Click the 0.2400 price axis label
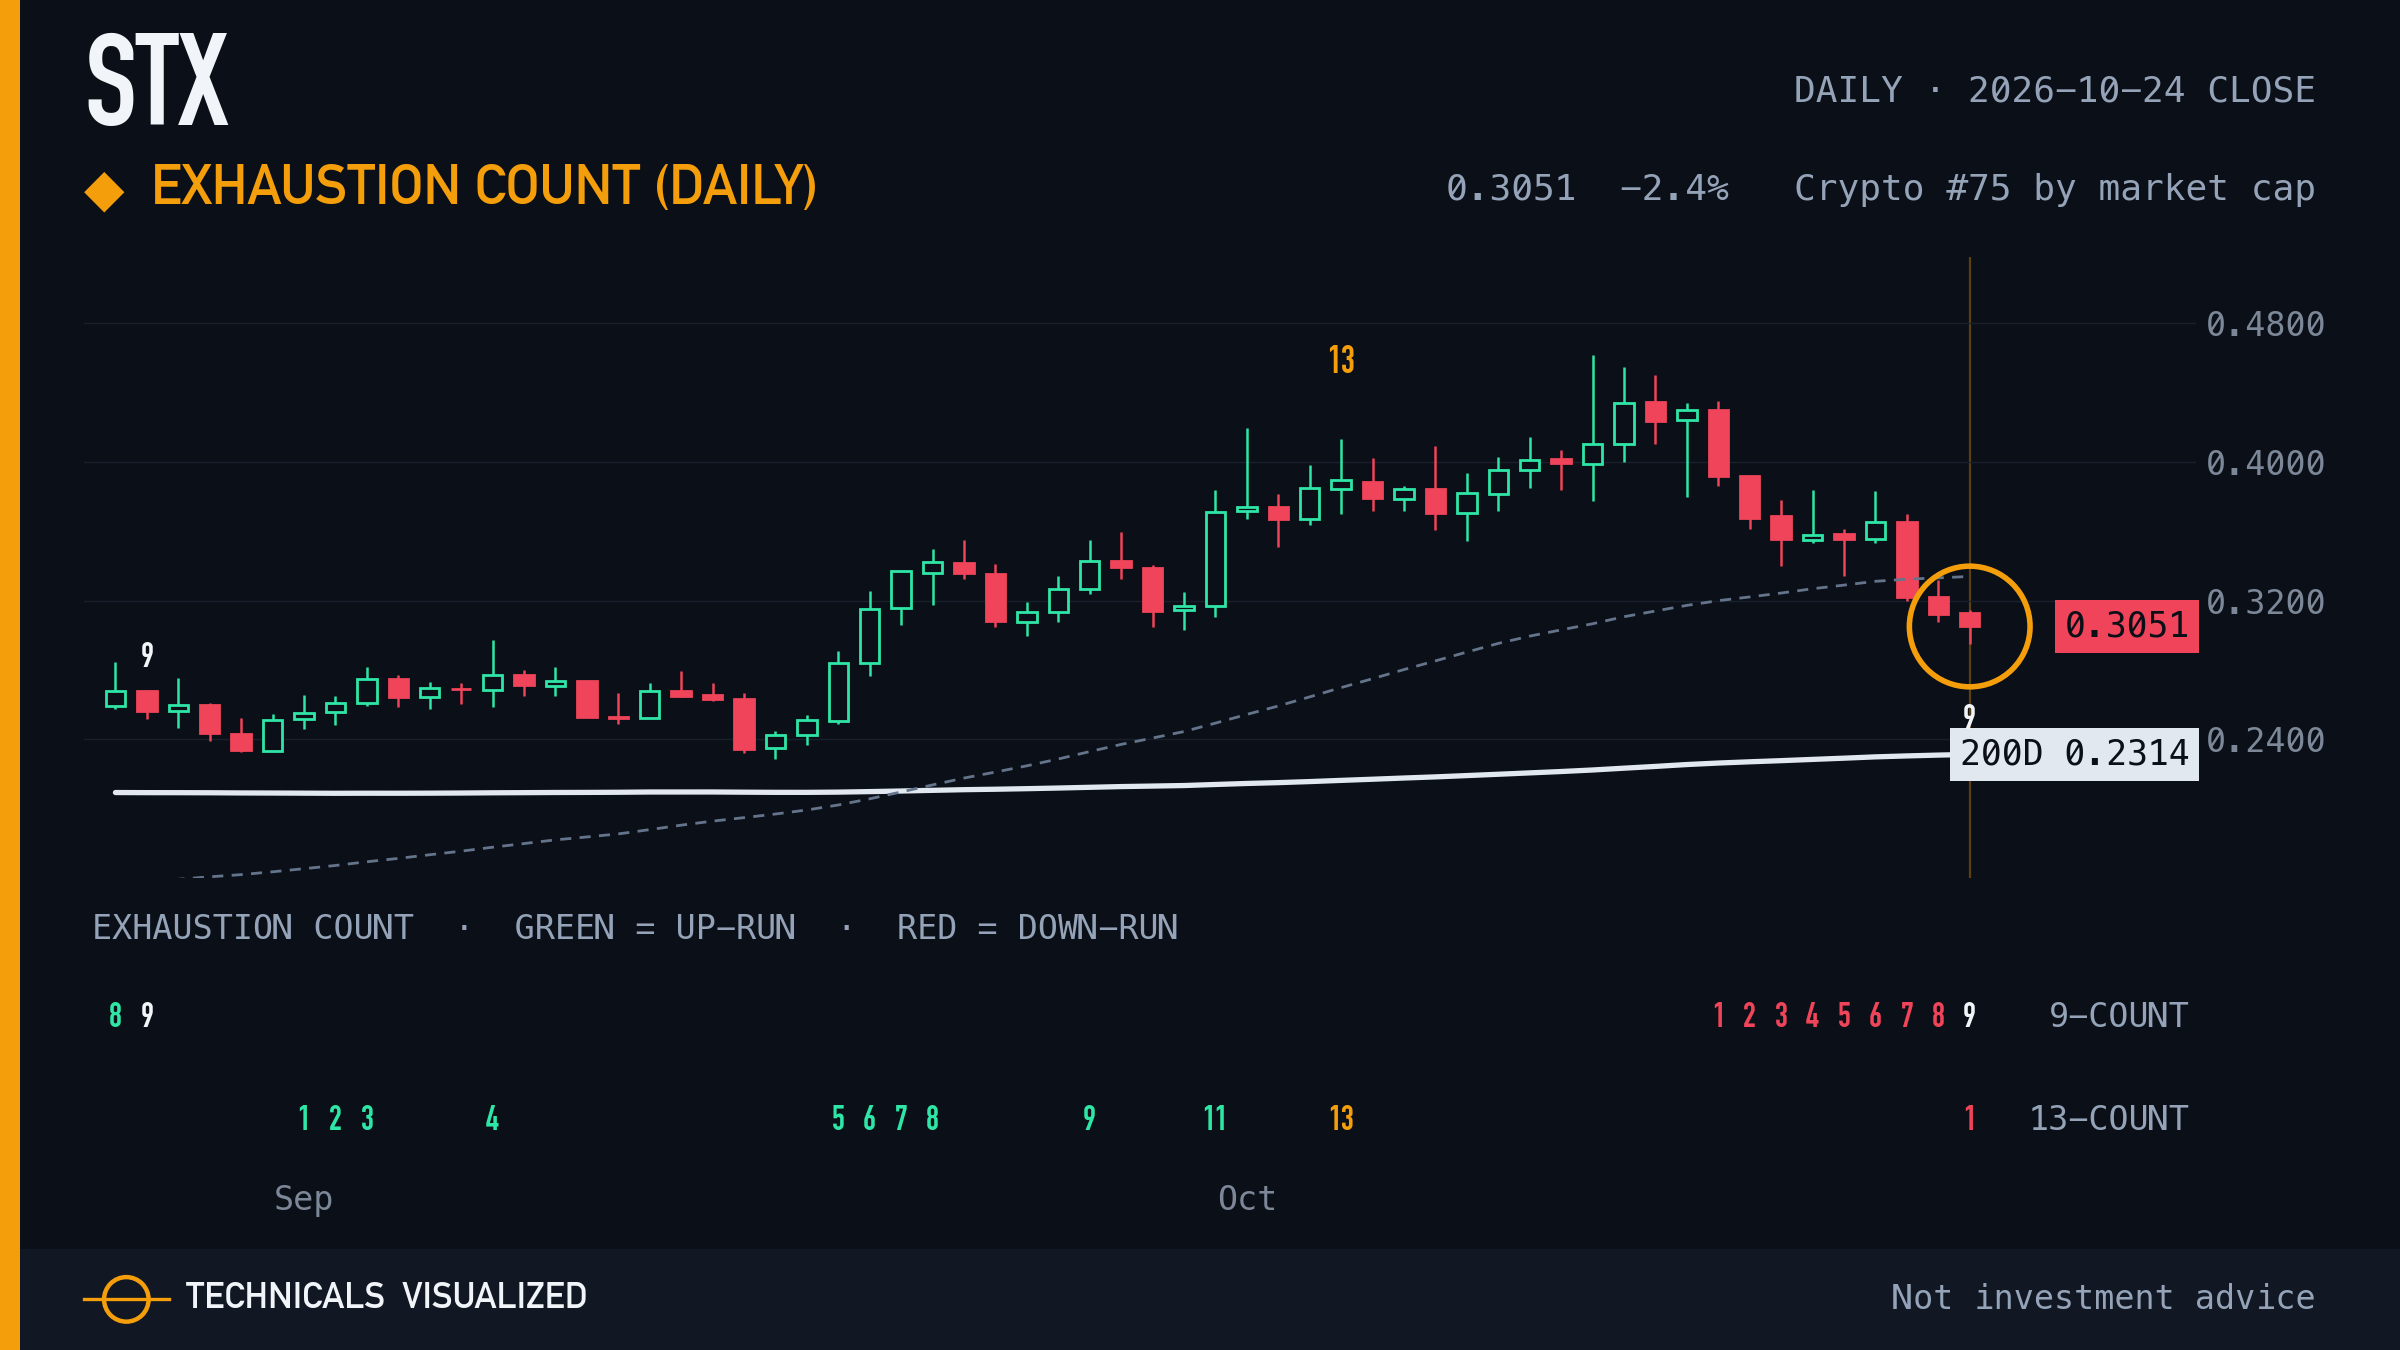Image resolution: width=2400 pixels, height=1350 pixels. (x=2265, y=740)
